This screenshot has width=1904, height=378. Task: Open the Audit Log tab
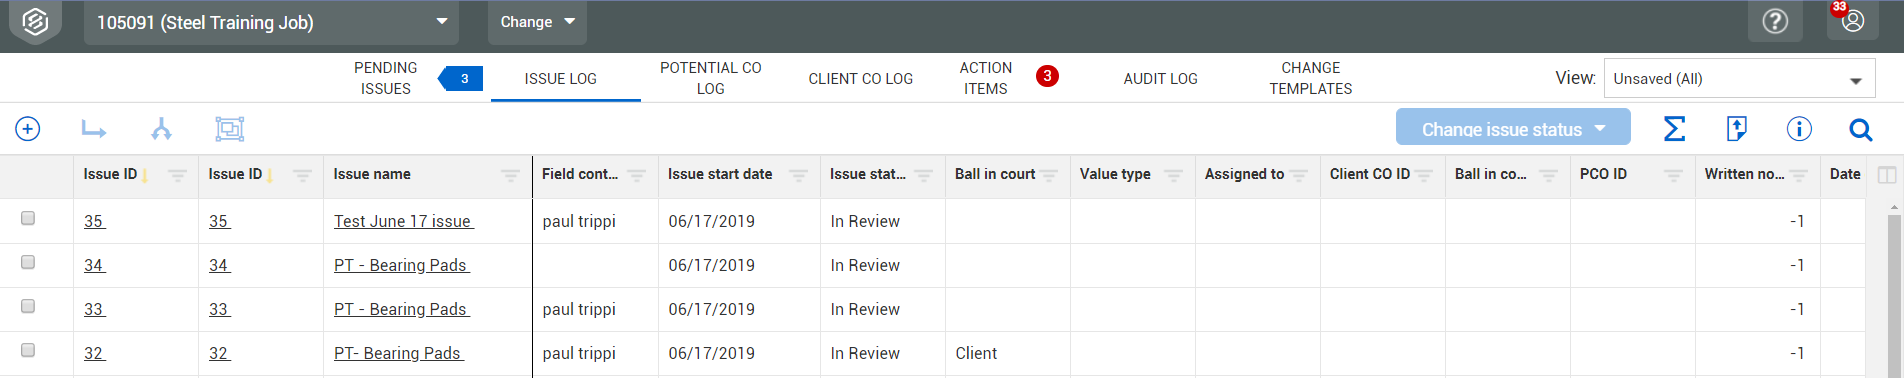point(1160,79)
